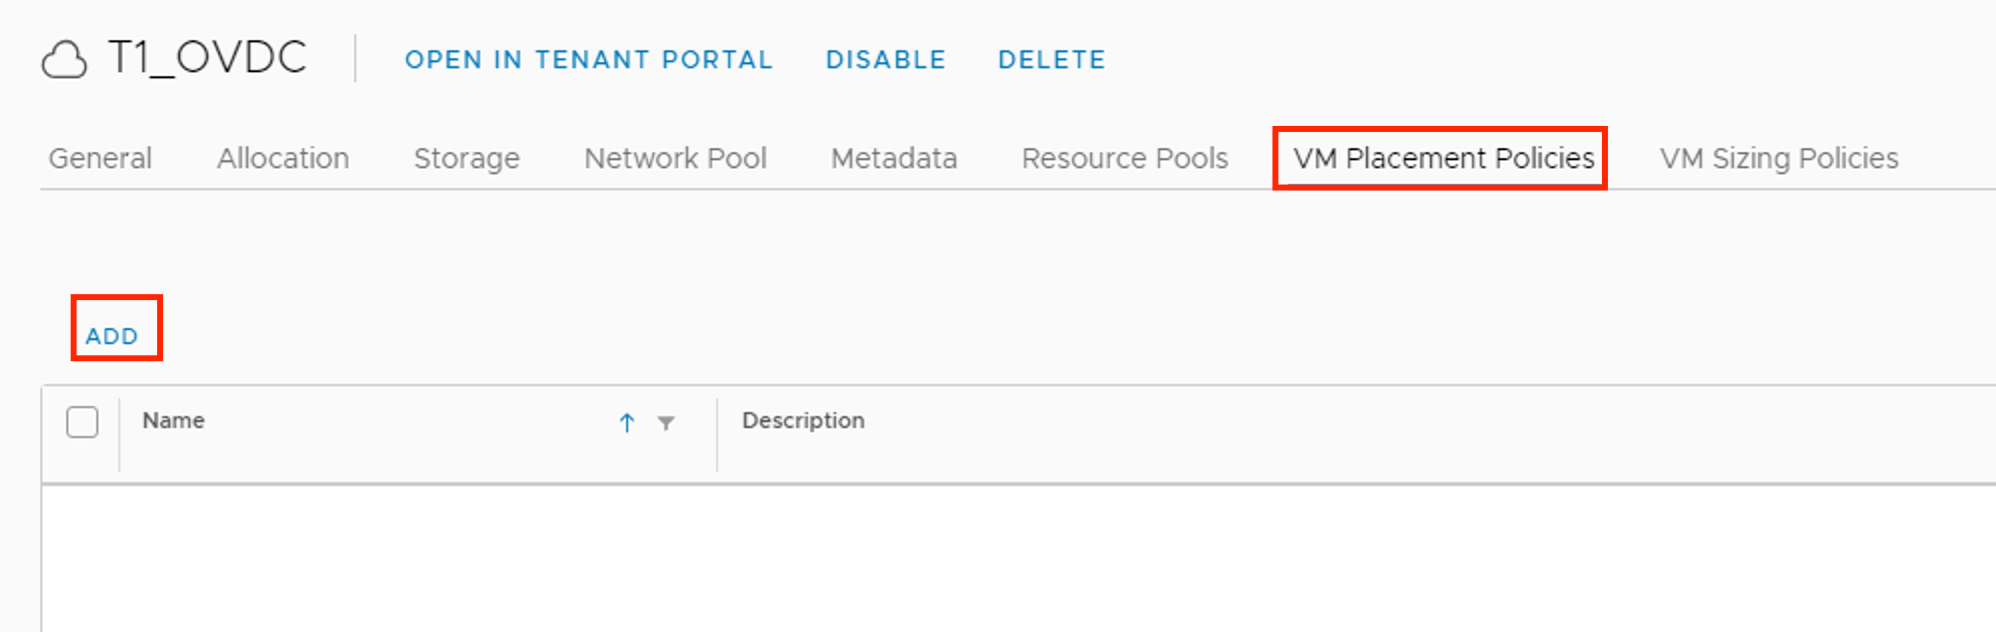Go to the Storage tab
This screenshot has width=1996, height=632.
click(x=466, y=158)
